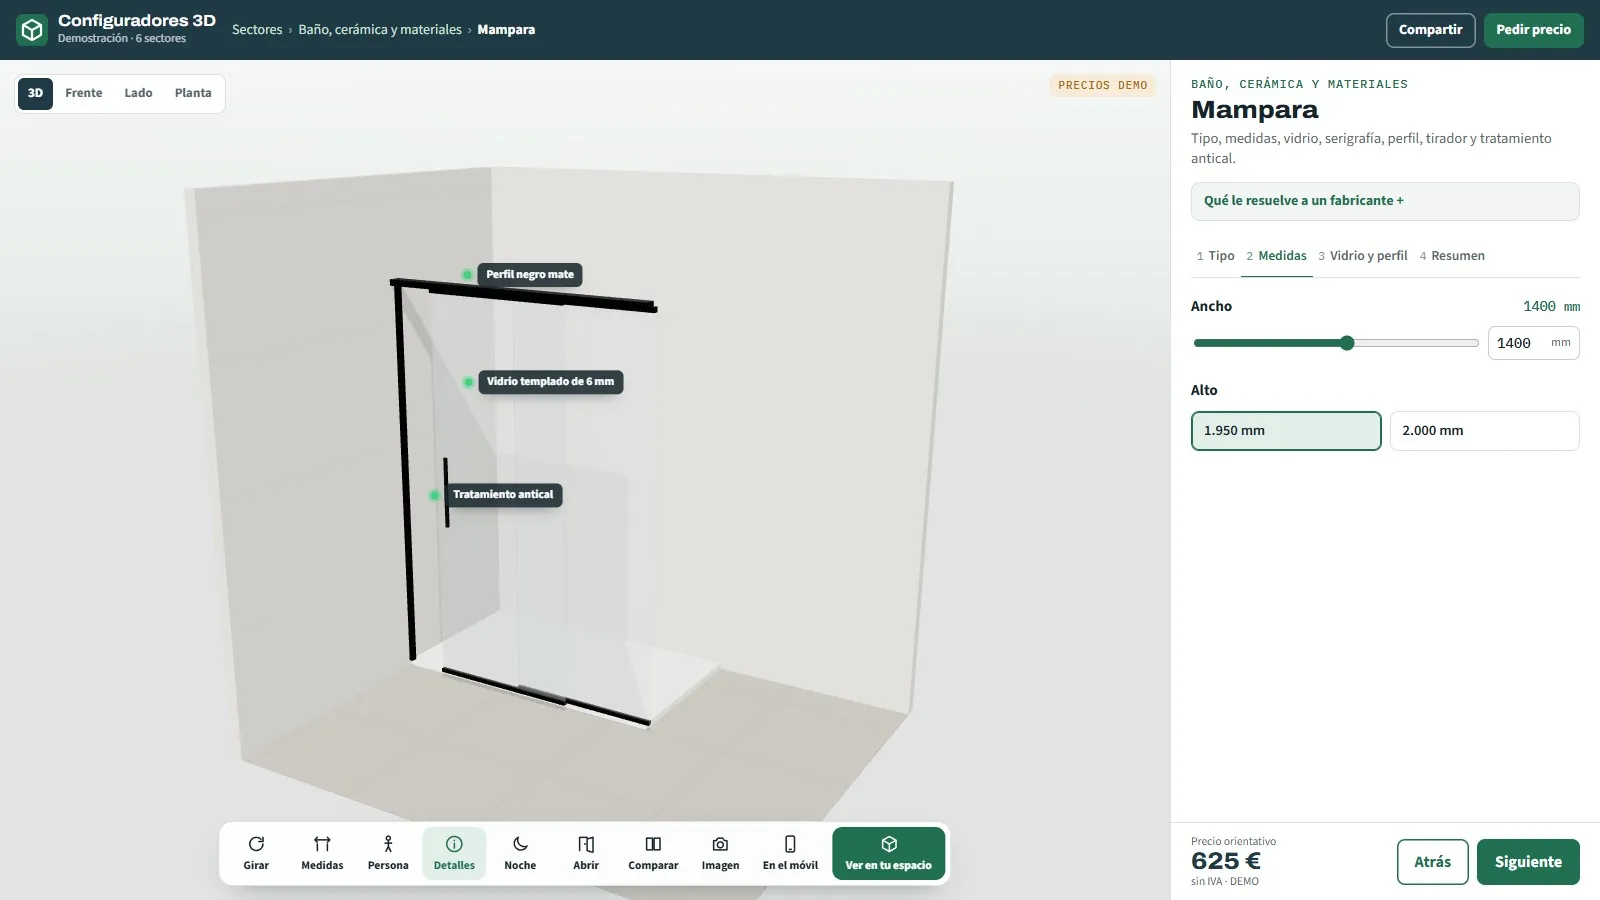Capture a snapshot with Imagen
This screenshot has height=900, width=1600.
tap(720, 853)
